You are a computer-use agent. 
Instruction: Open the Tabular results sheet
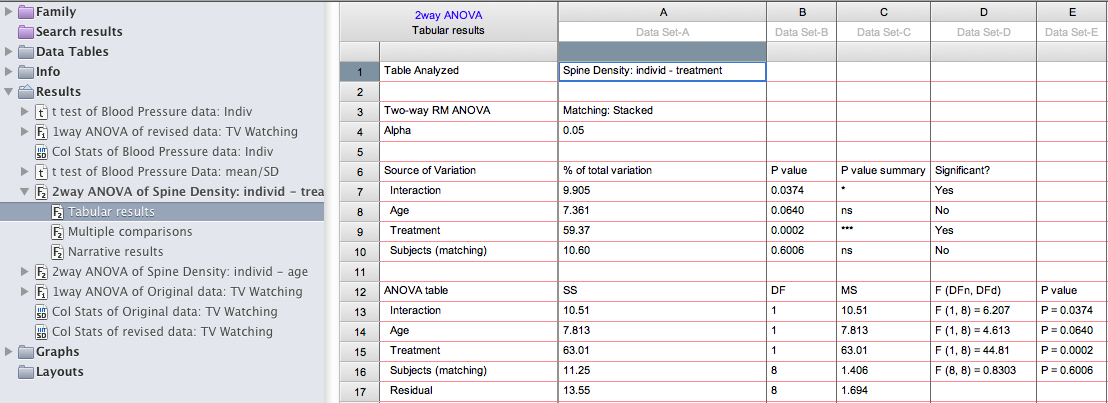(111, 212)
